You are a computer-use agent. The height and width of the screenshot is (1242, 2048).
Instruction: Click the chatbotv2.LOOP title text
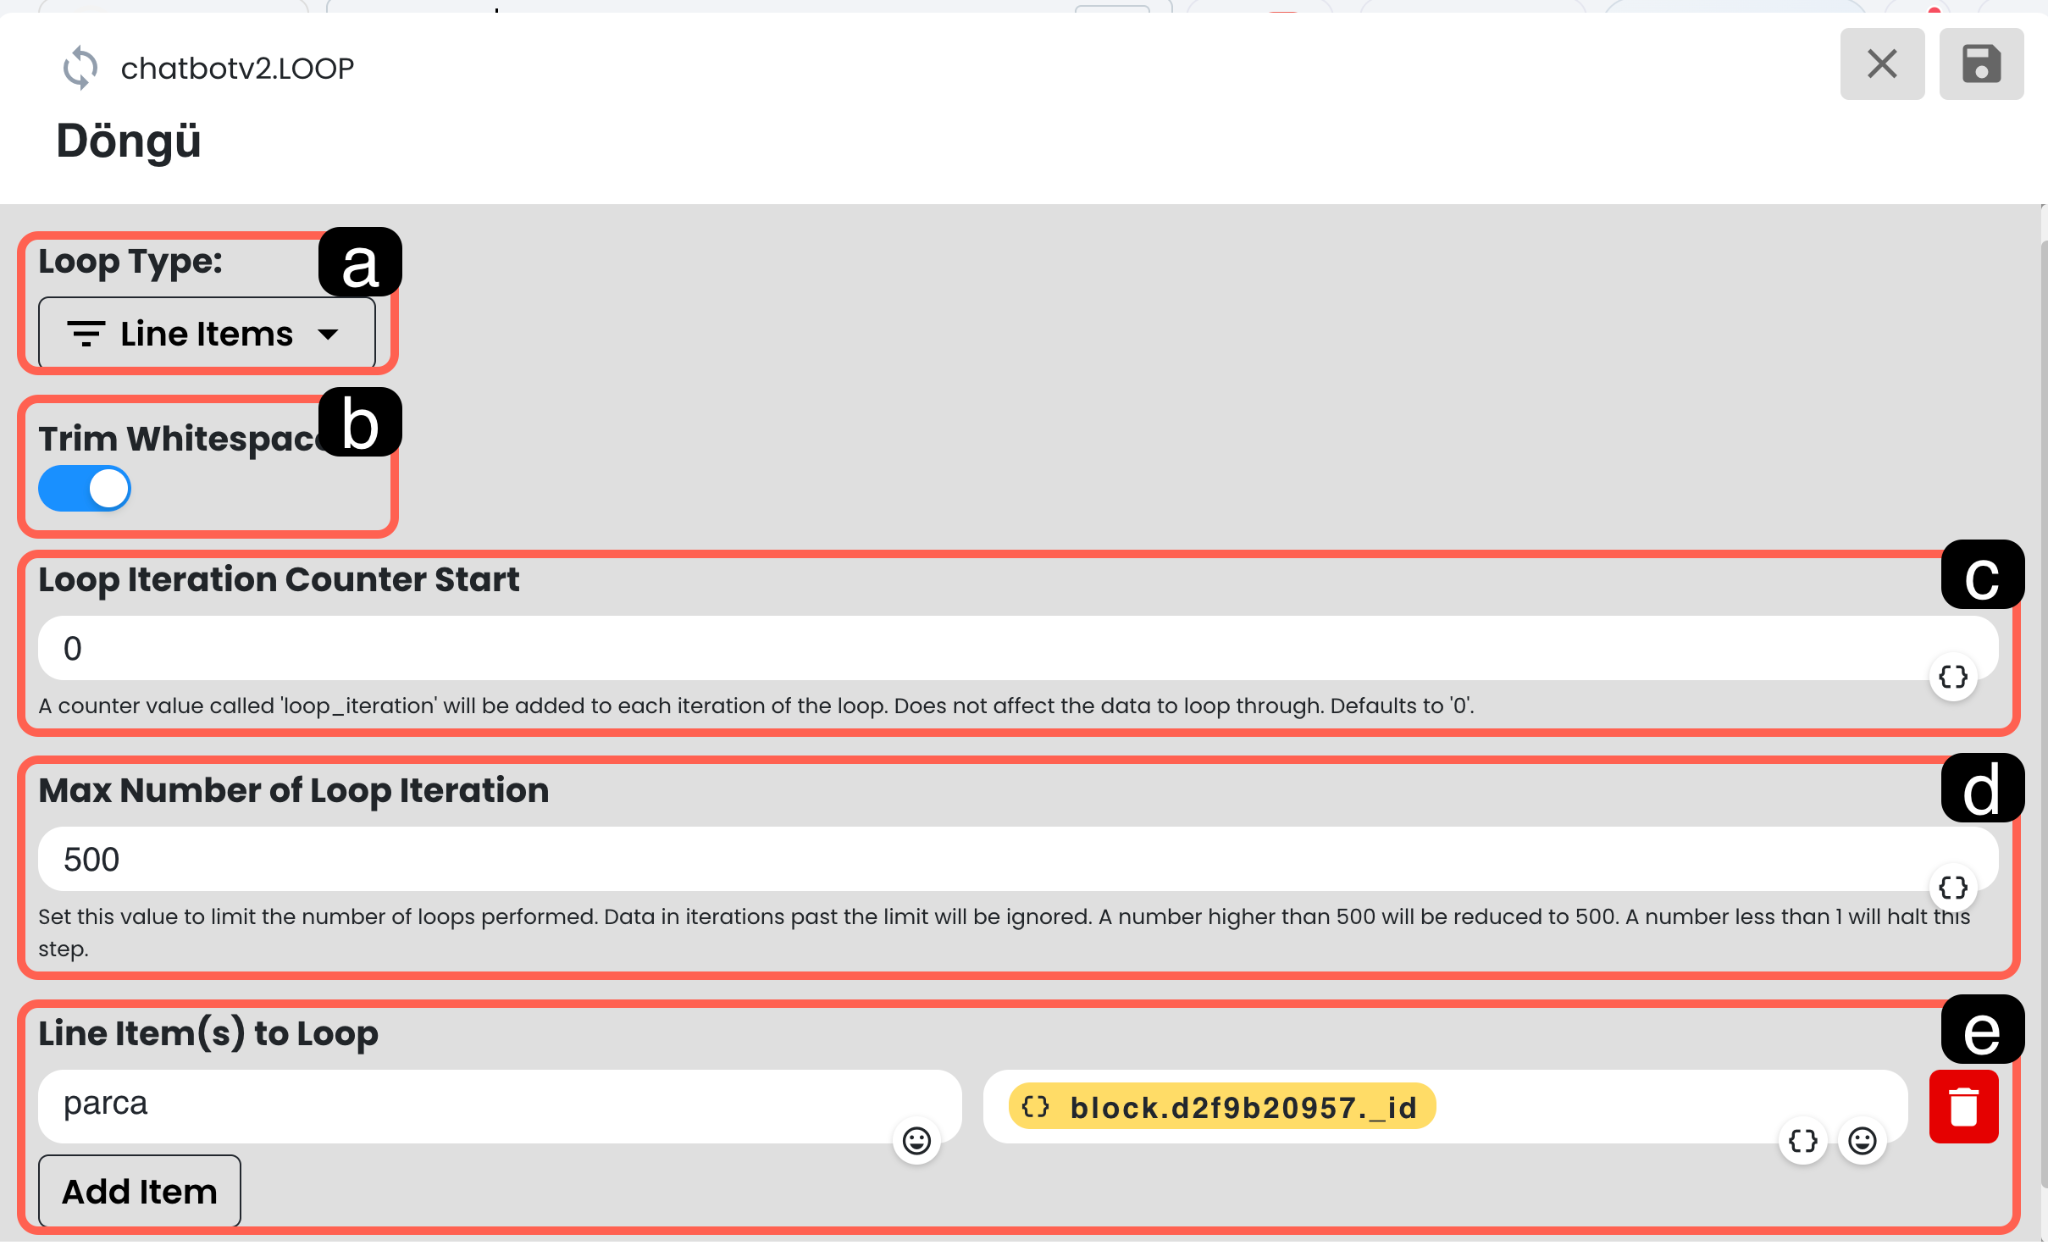(x=237, y=68)
